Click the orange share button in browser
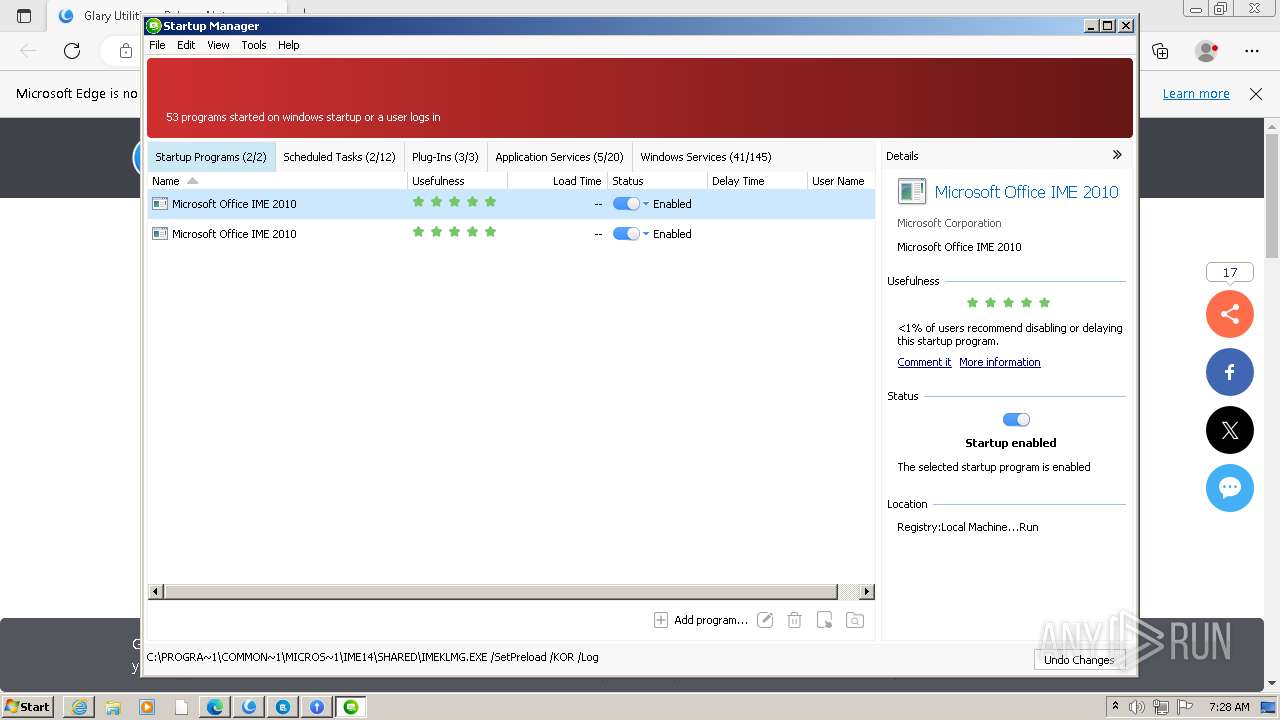Viewport: 1280px width, 720px height. (1230, 315)
